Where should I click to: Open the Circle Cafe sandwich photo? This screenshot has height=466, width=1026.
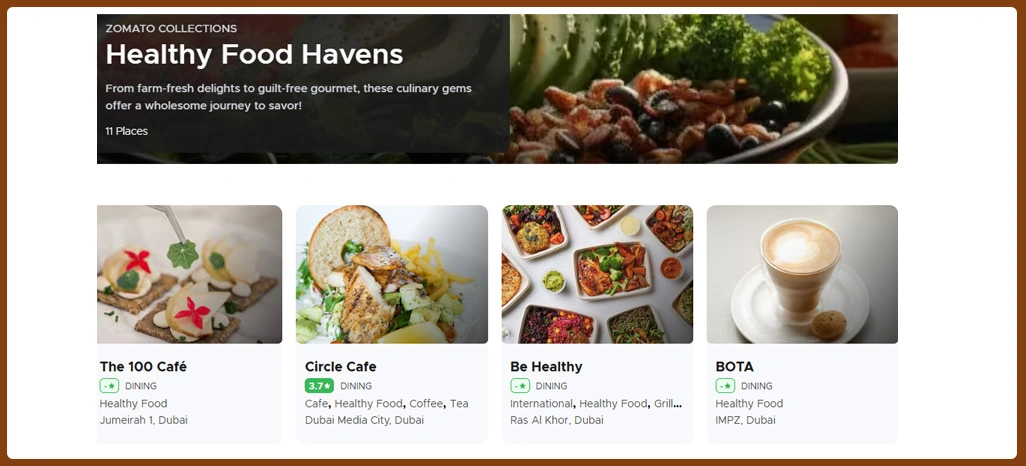tap(392, 274)
